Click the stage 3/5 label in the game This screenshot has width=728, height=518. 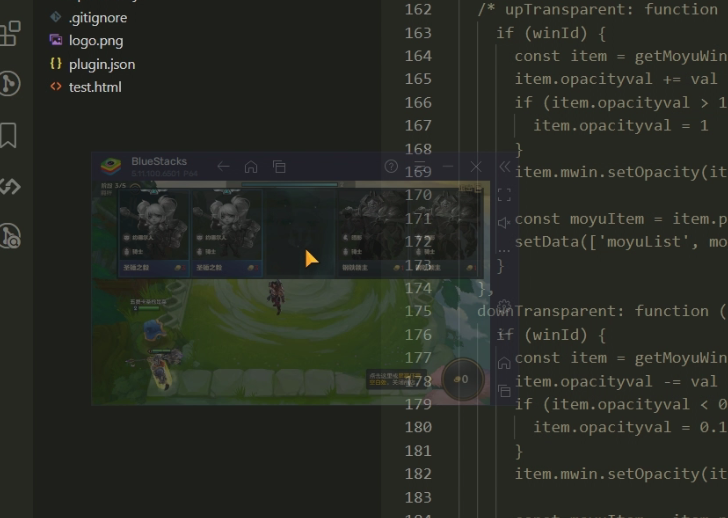(x=114, y=186)
